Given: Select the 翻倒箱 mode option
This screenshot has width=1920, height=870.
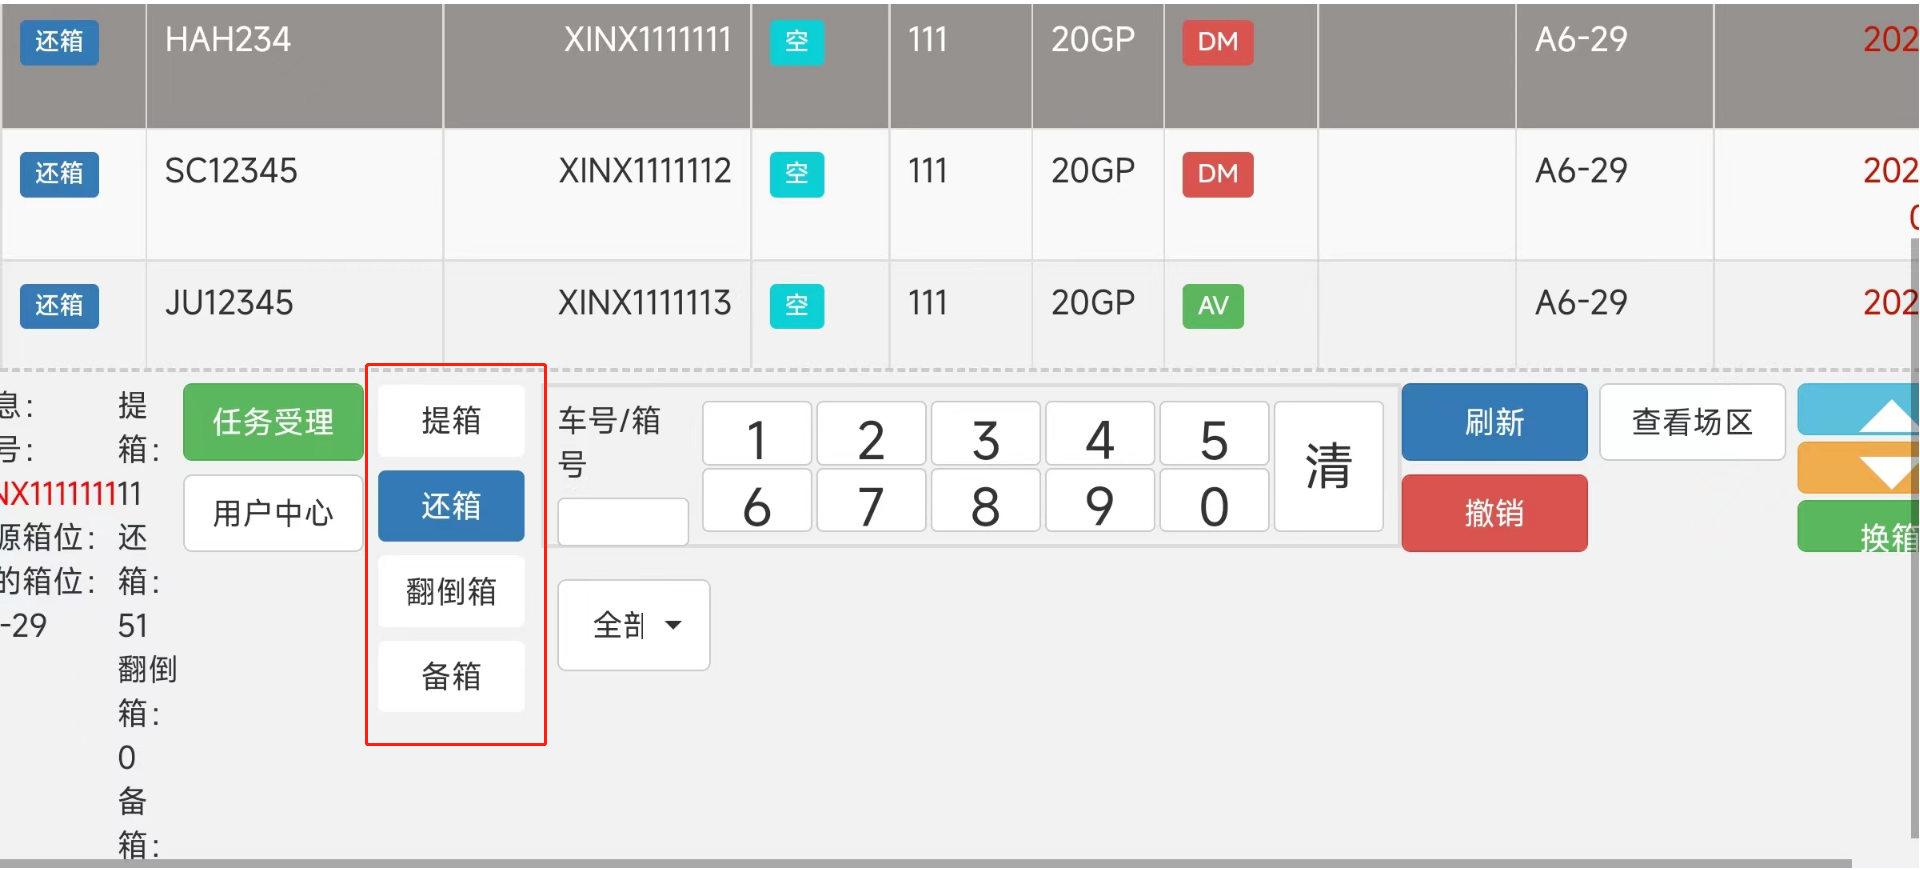Looking at the screenshot, I should pyautogui.click(x=451, y=592).
